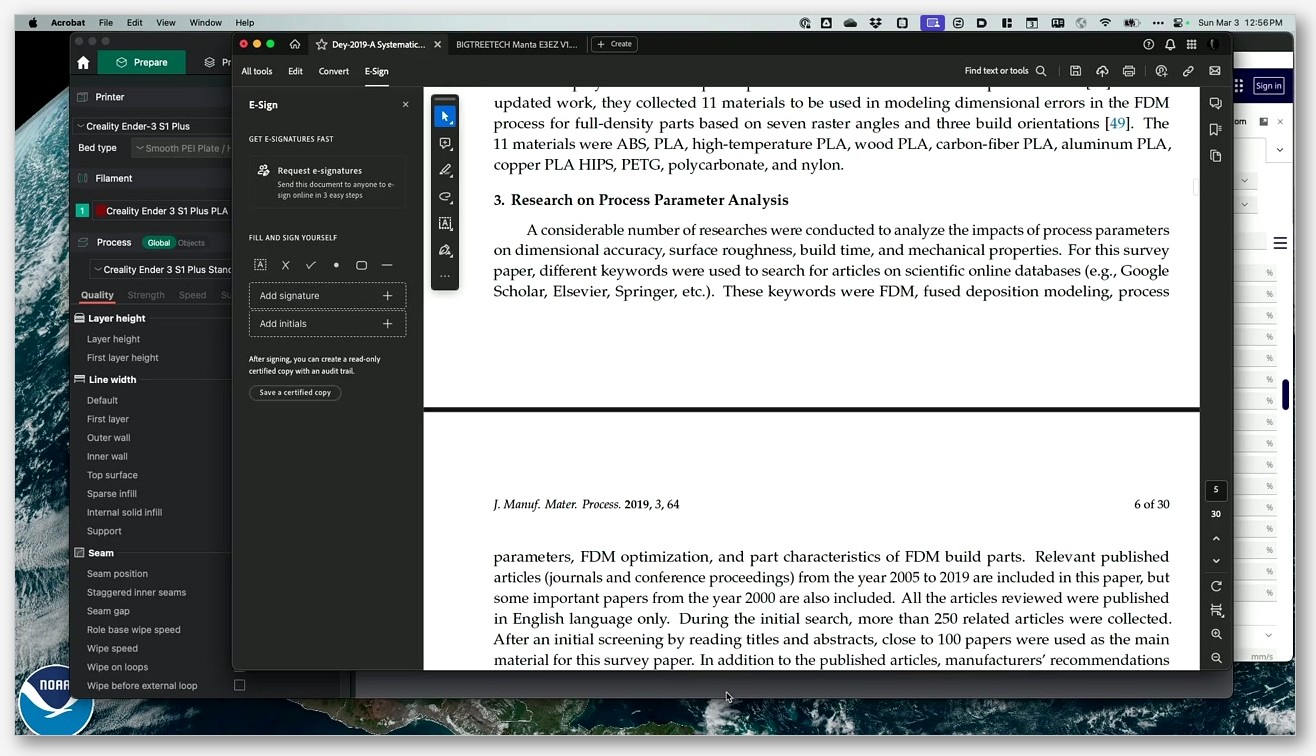Switch to the Edit tab in Acrobat

pyautogui.click(x=295, y=71)
